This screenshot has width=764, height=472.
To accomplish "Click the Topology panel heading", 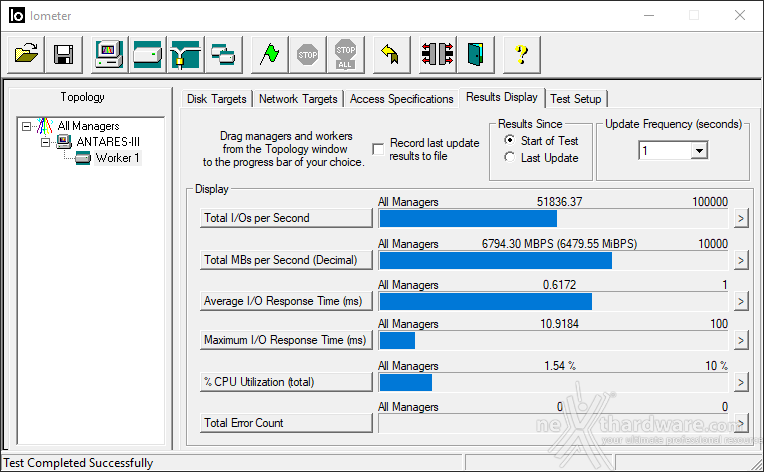I will tap(82, 97).
